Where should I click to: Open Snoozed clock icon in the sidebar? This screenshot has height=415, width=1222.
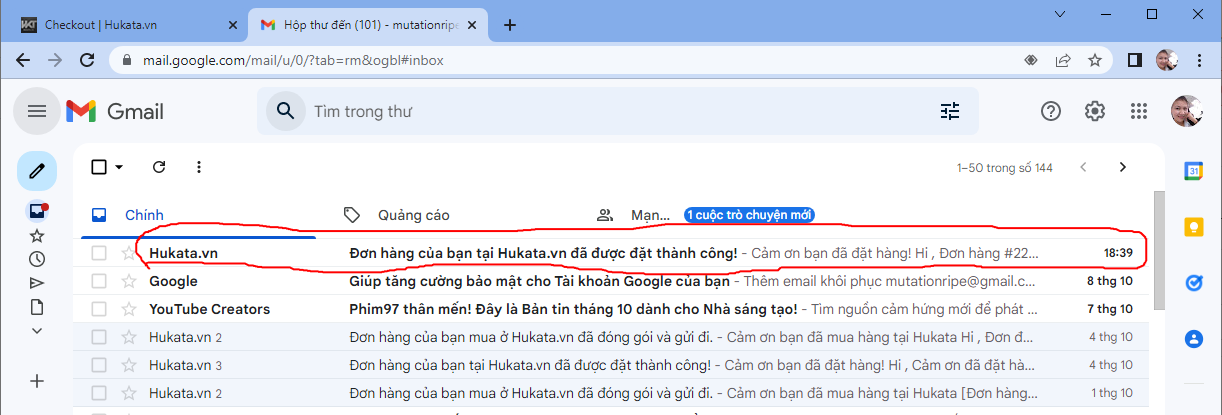click(x=37, y=259)
